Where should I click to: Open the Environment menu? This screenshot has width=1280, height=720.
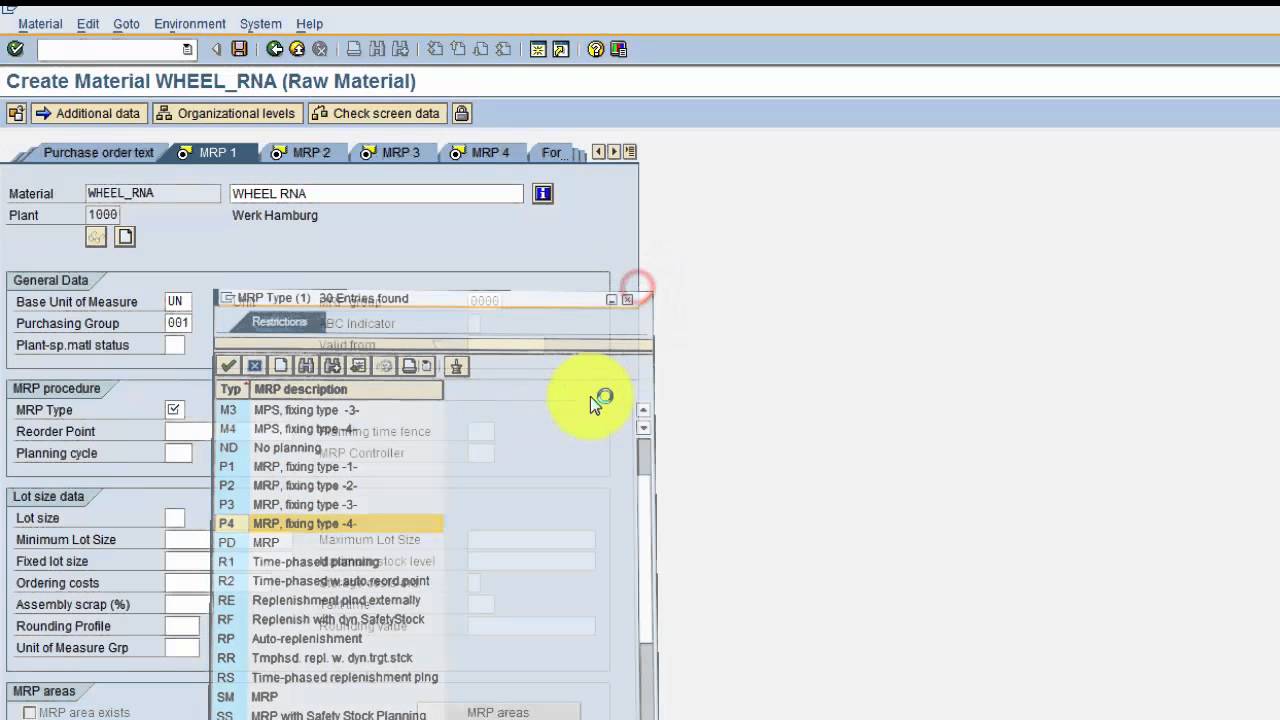(190, 24)
